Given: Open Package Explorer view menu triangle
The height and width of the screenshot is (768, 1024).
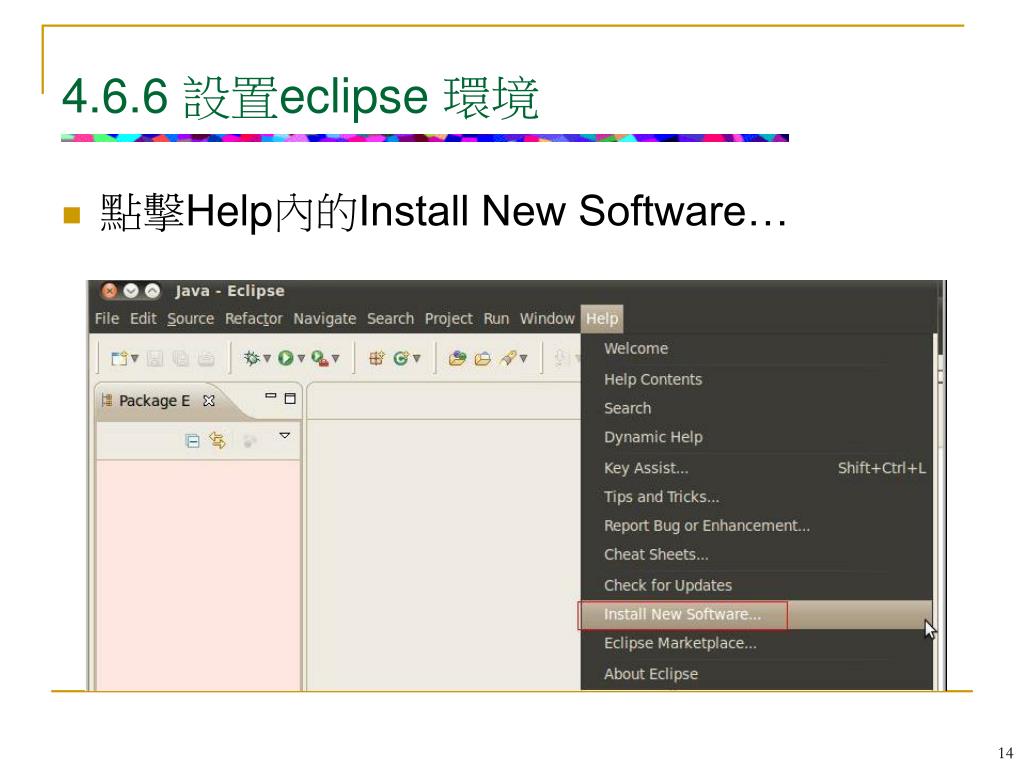Looking at the screenshot, I should (x=285, y=435).
